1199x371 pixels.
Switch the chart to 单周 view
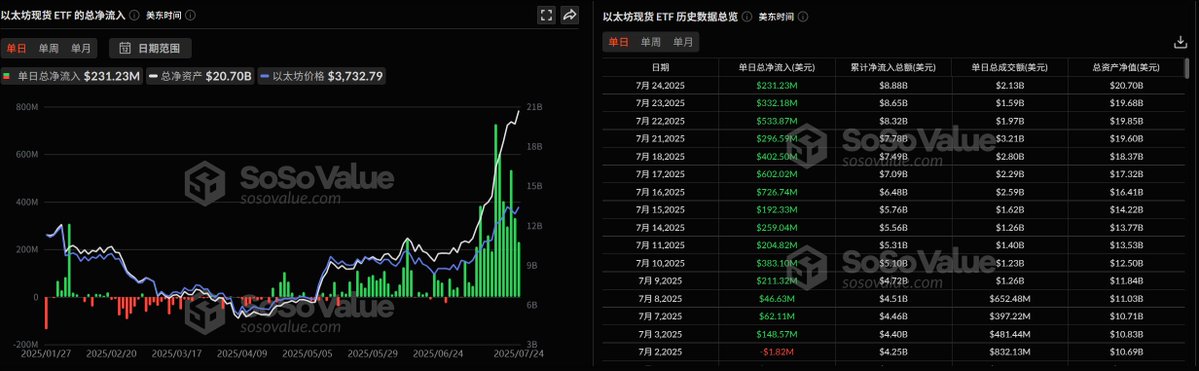pos(48,48)
